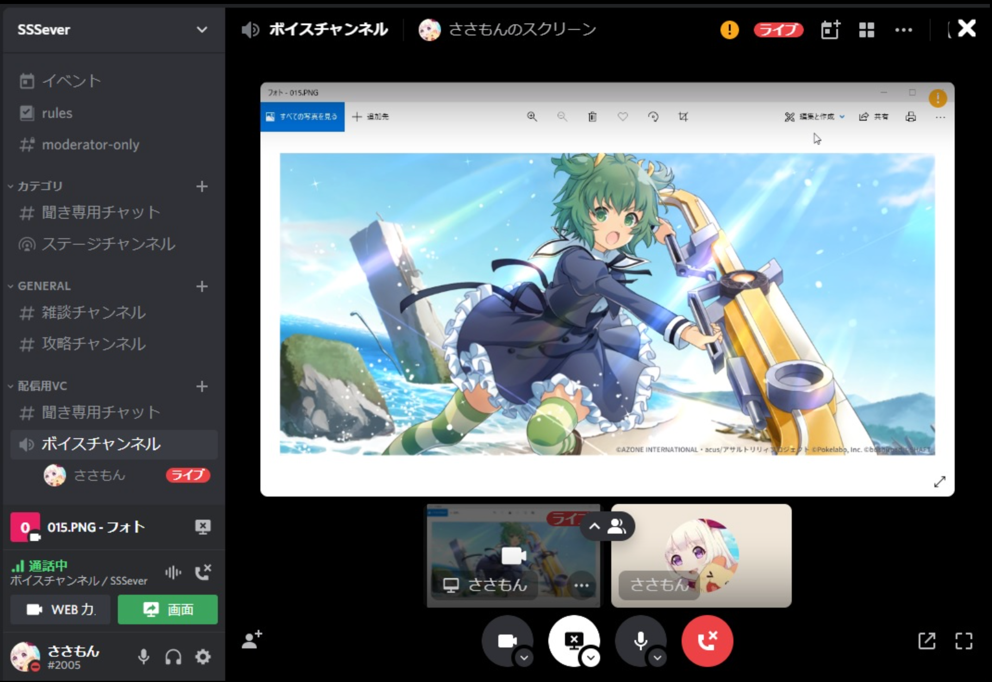The height and width of the screenshot is (682, 992).
Task: Click すべての写真を見る in Photos window
Action: 302,117
